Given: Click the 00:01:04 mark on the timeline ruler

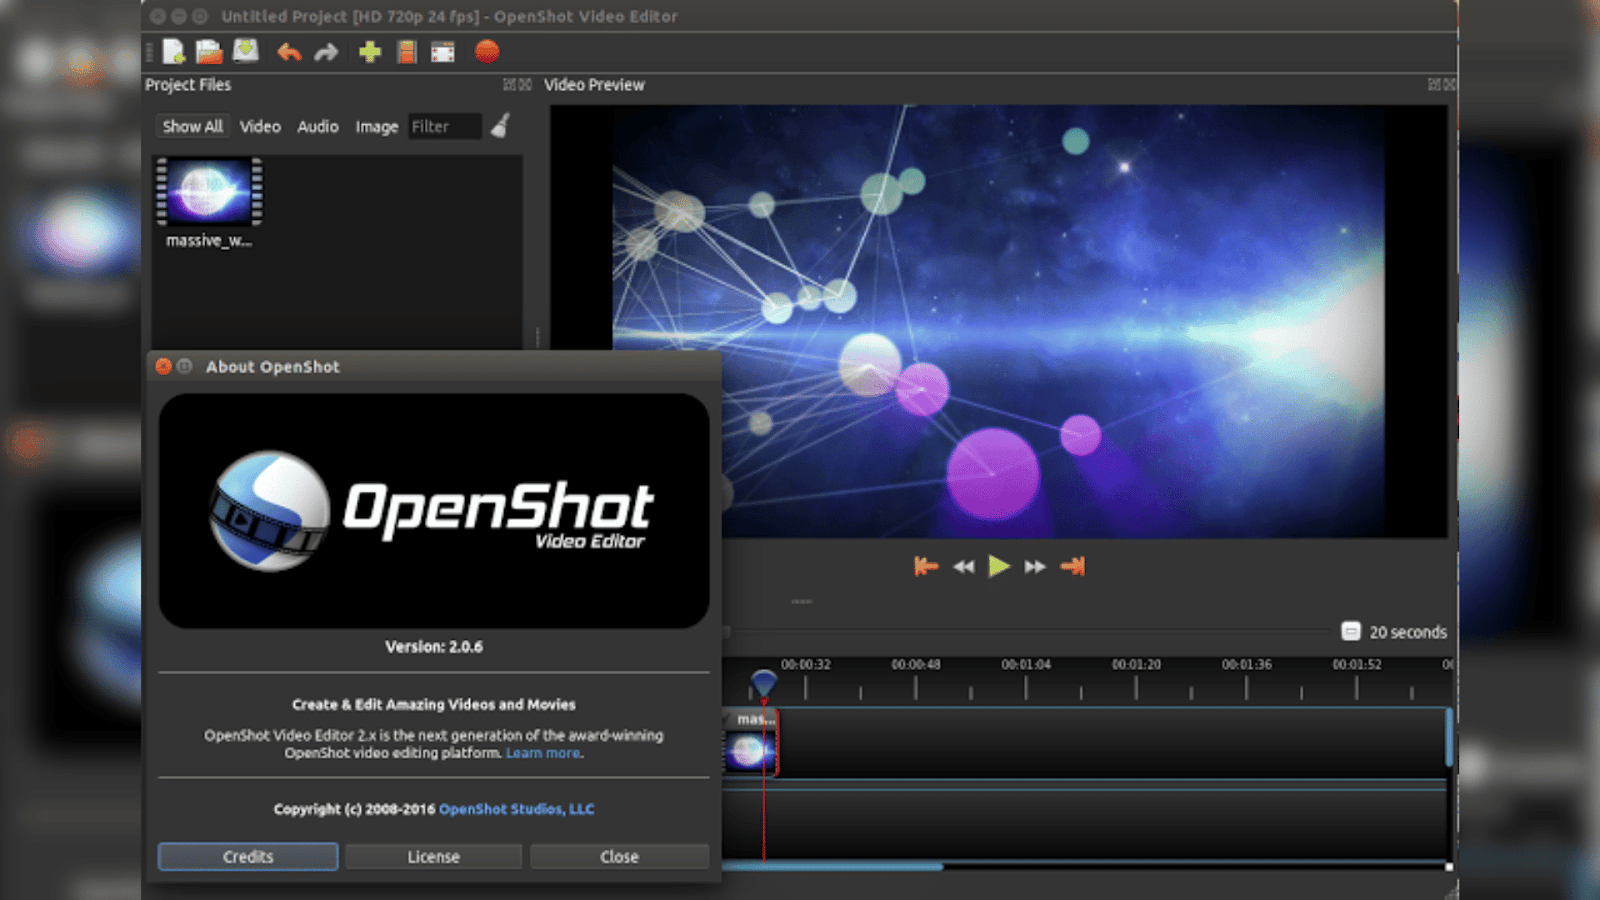Looking at the screenshot, I should point(1026,664).
